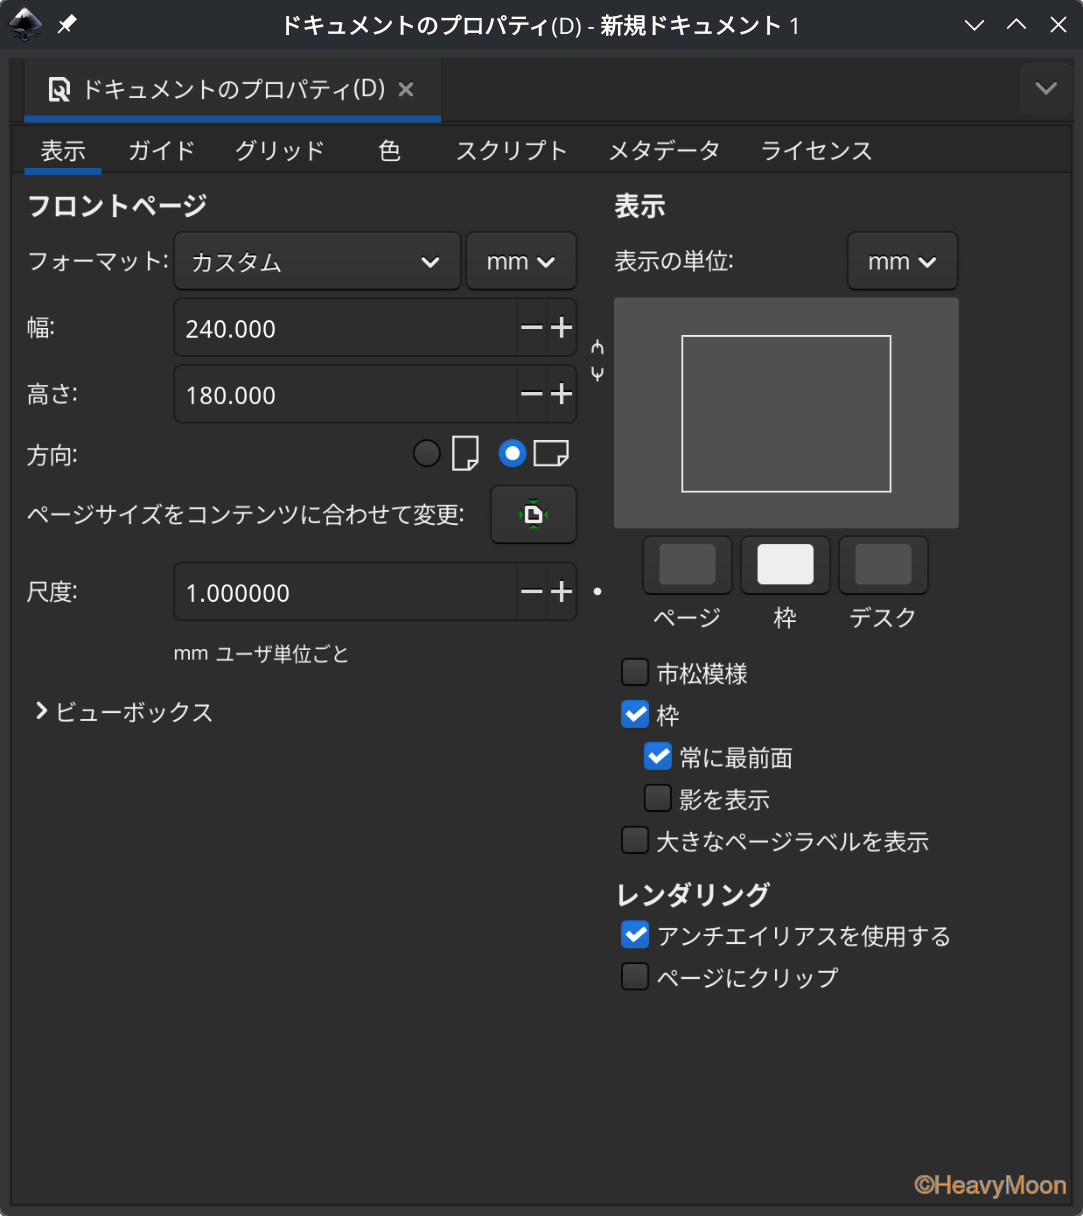
Task: Open the メタデータ tab
Action: [x=664, y=151]
